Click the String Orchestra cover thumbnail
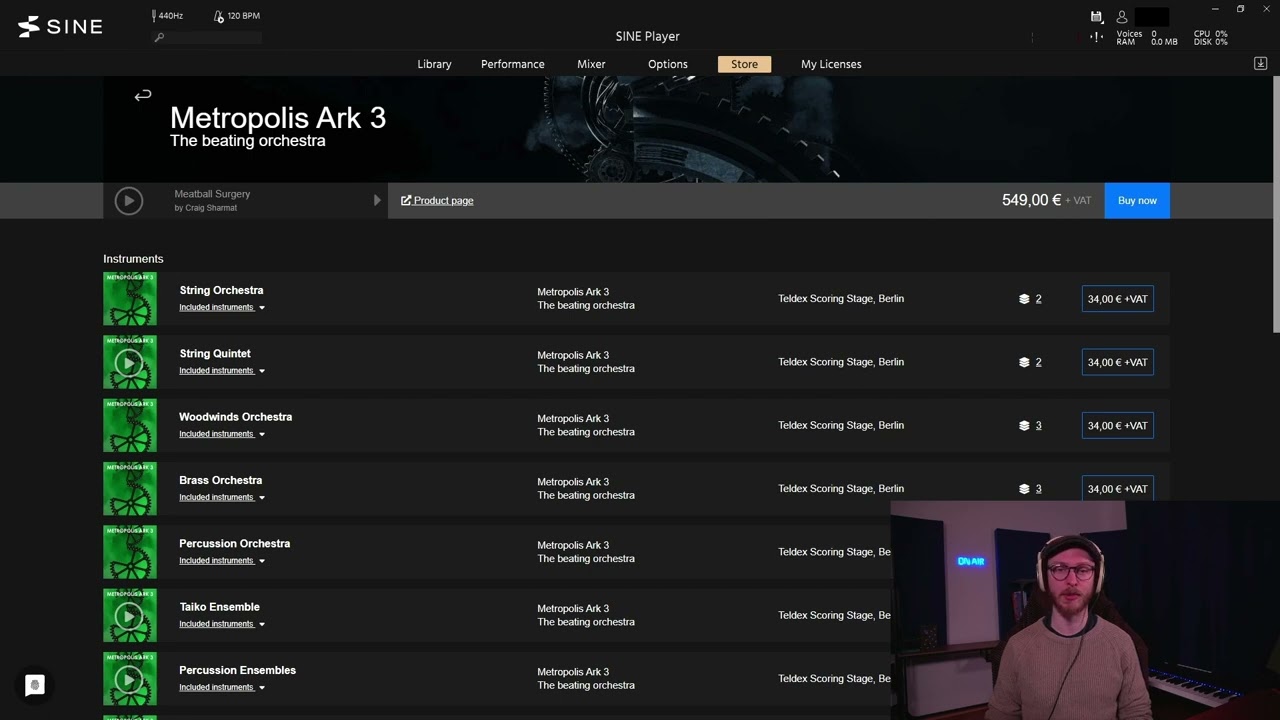1280x720 pixels. (x=130, y=298)
